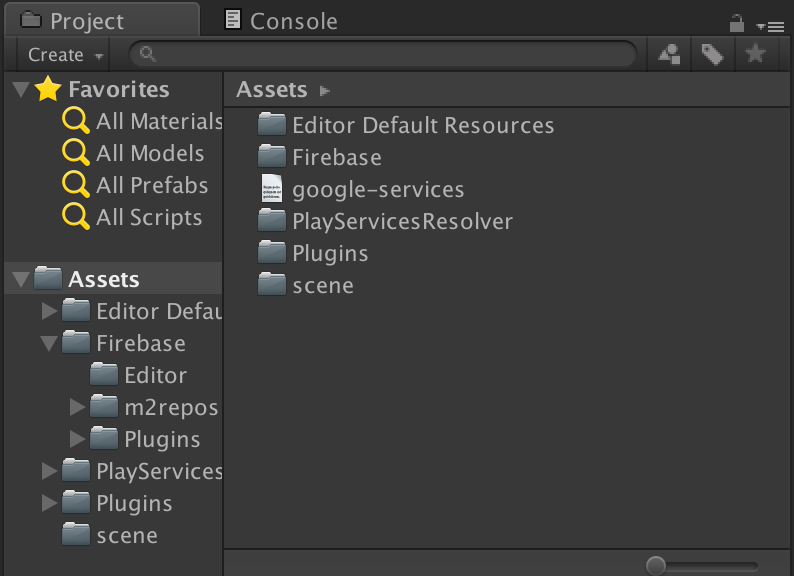794x576 pixels.
Task: Select google-services file icon
Action: pyautogui.click(x=272, y=188)
